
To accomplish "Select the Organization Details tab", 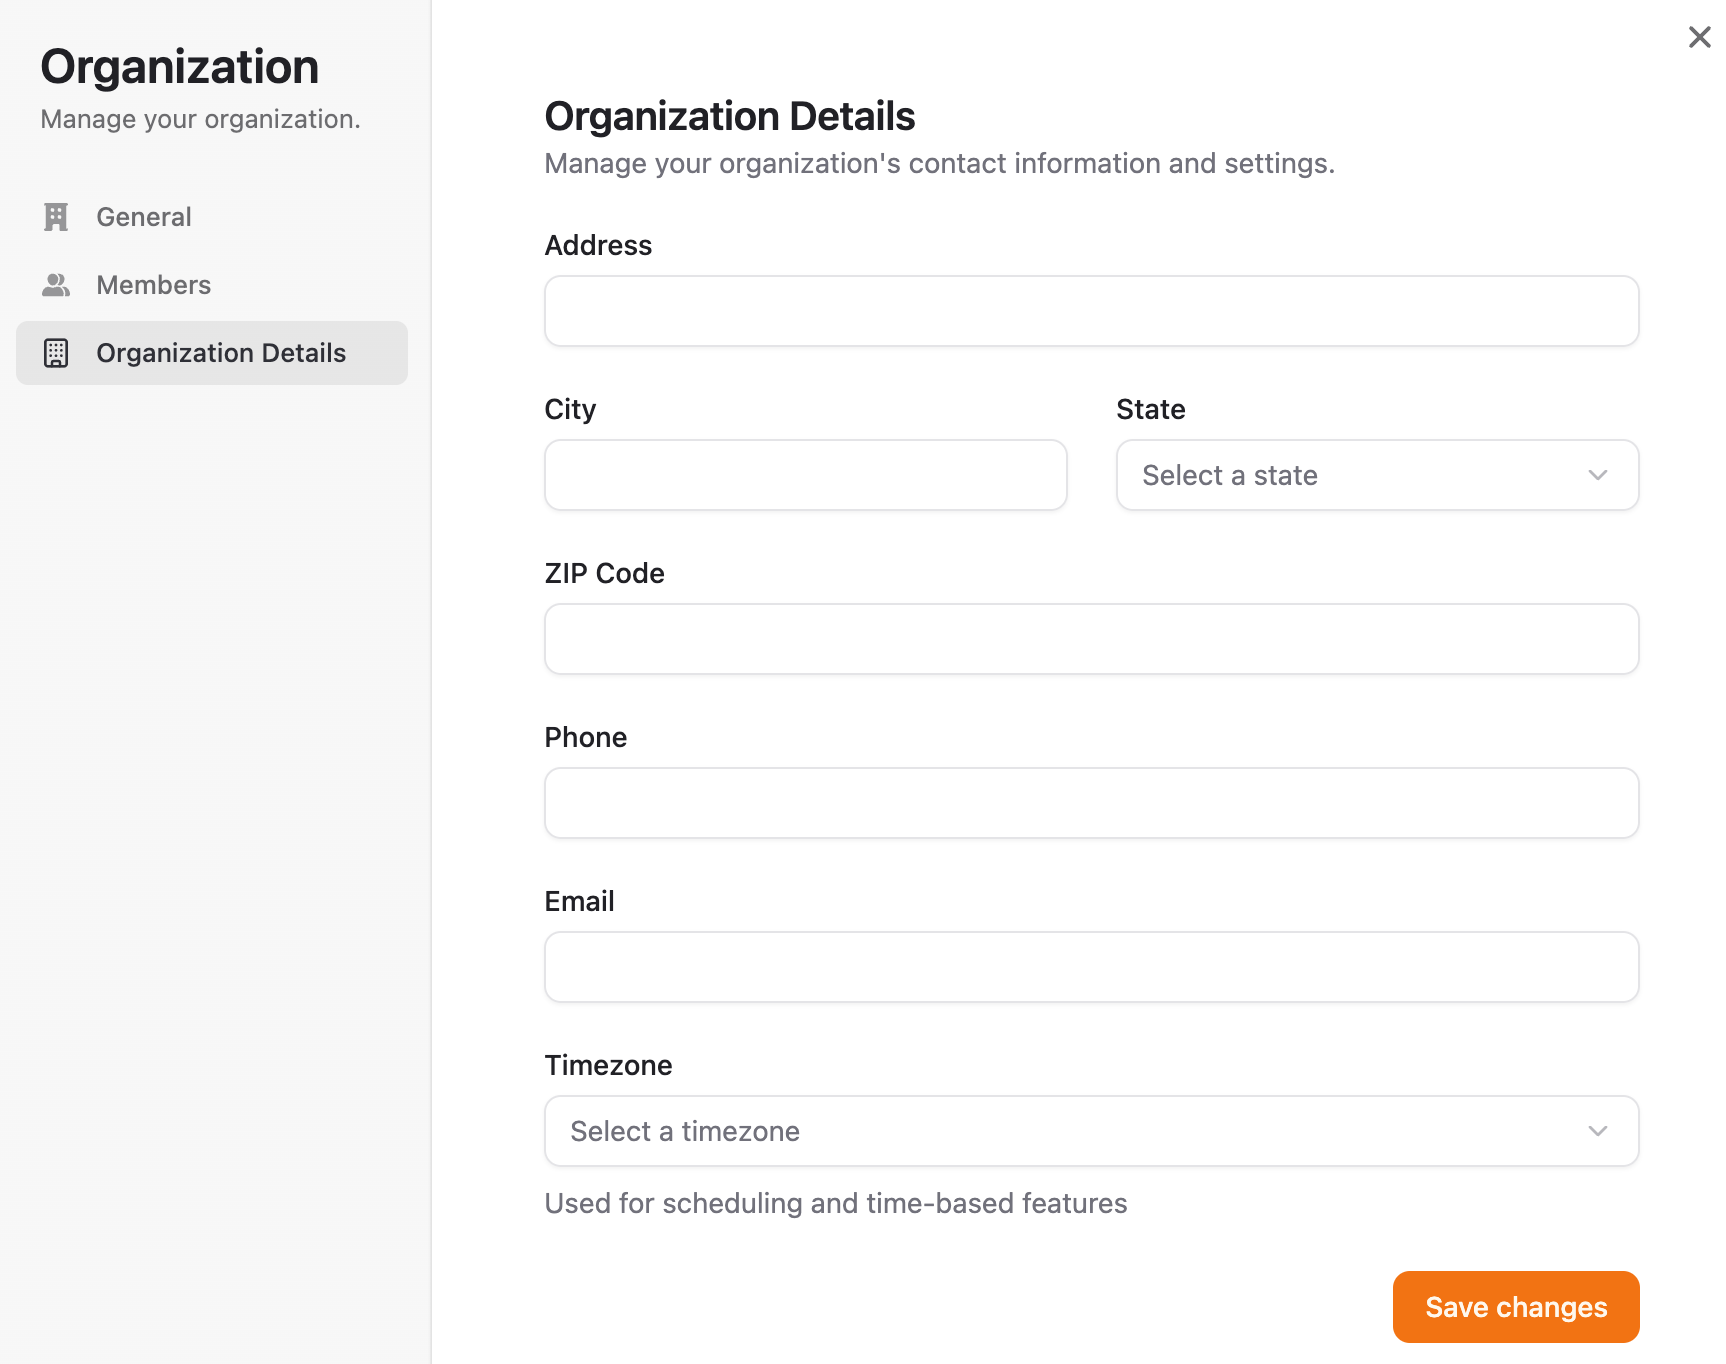I will (x=221, y=353).
